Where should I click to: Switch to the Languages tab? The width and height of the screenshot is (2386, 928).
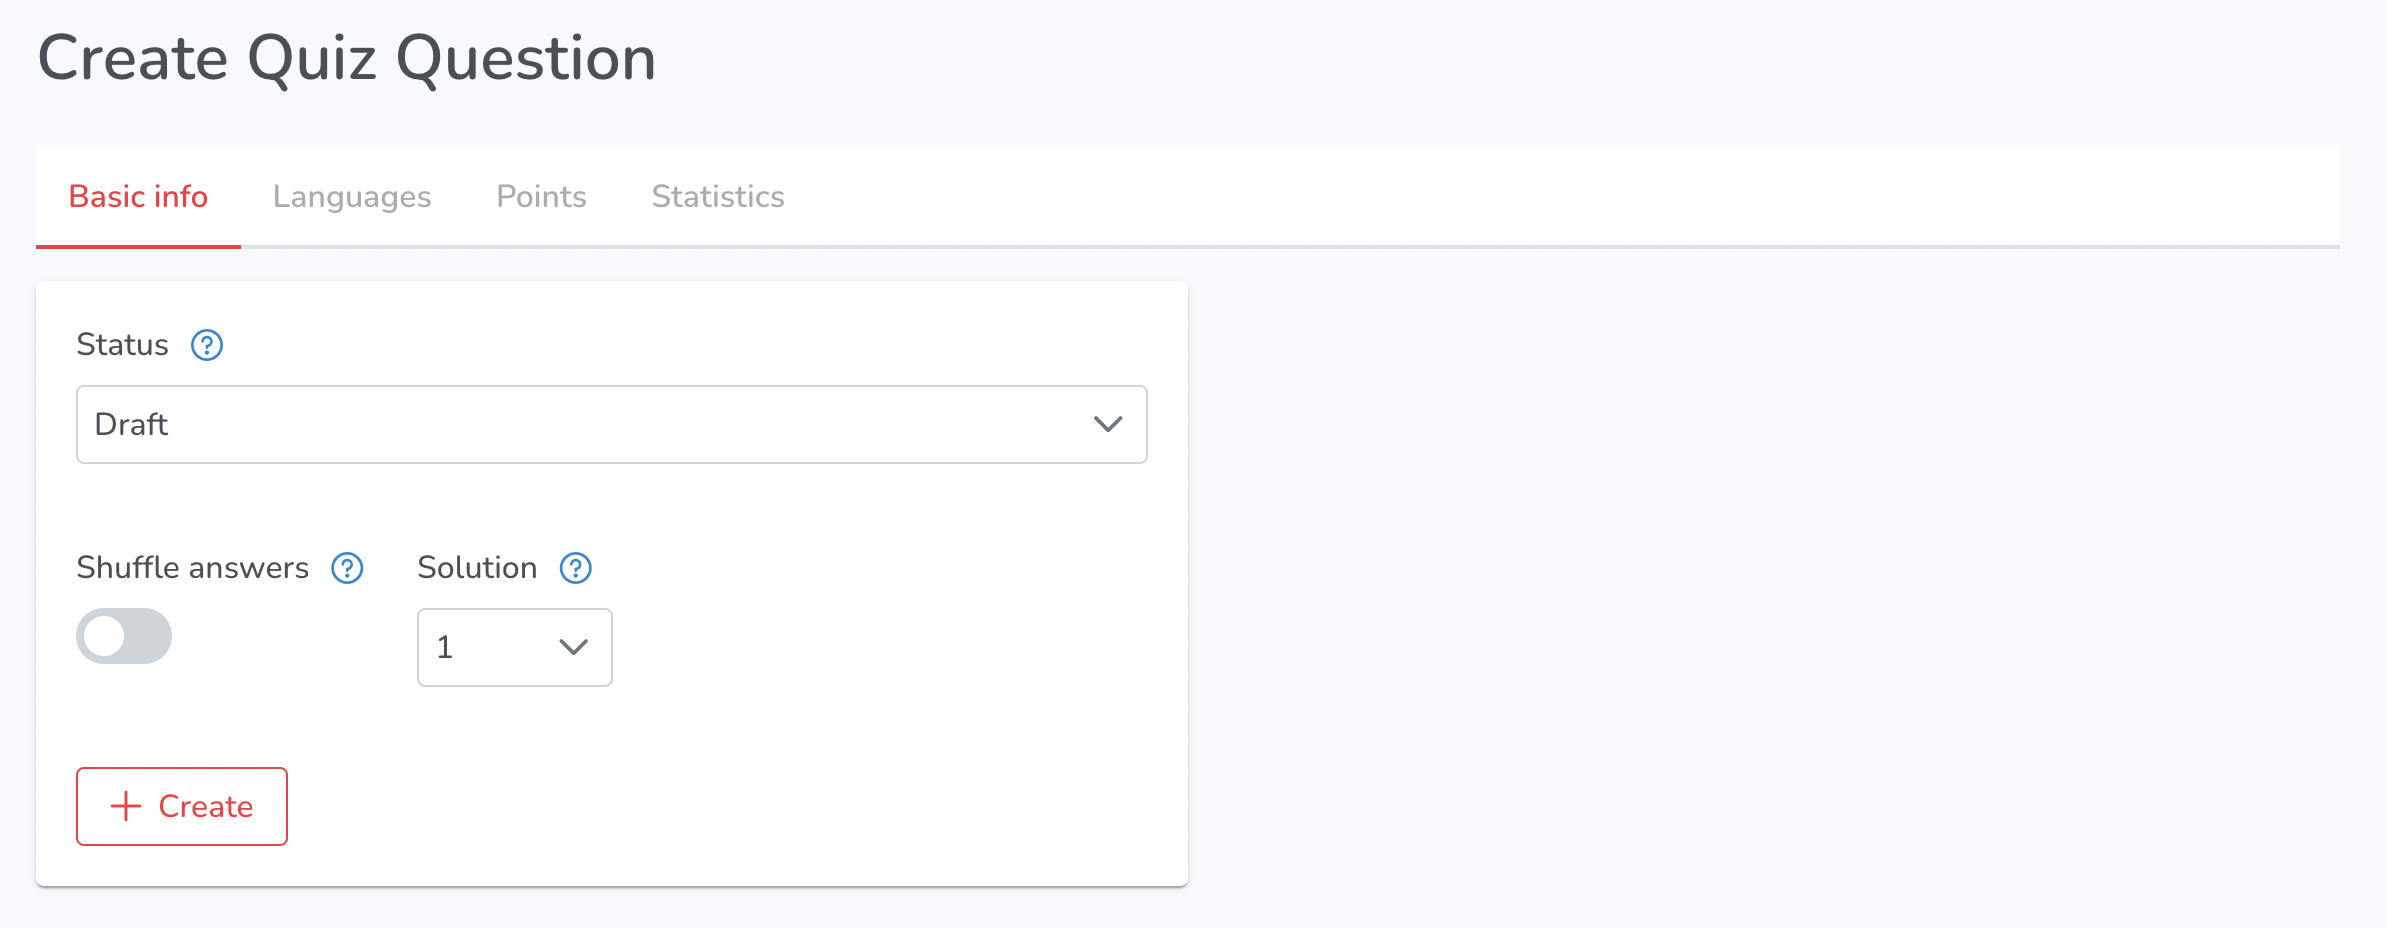352,196
